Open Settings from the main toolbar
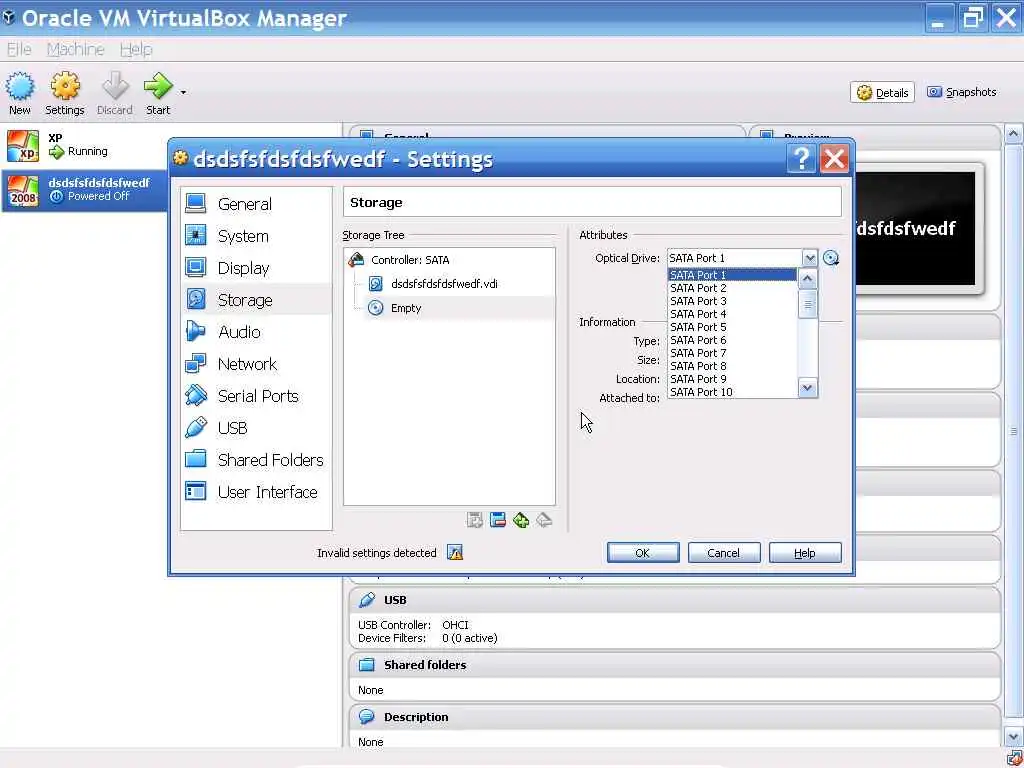The image size is (1024, 768). click(65, 95)
